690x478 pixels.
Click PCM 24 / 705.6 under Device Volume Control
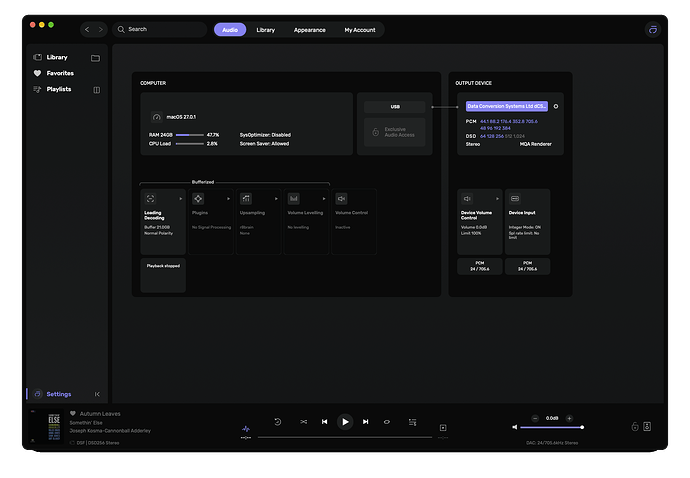(480, 266)
